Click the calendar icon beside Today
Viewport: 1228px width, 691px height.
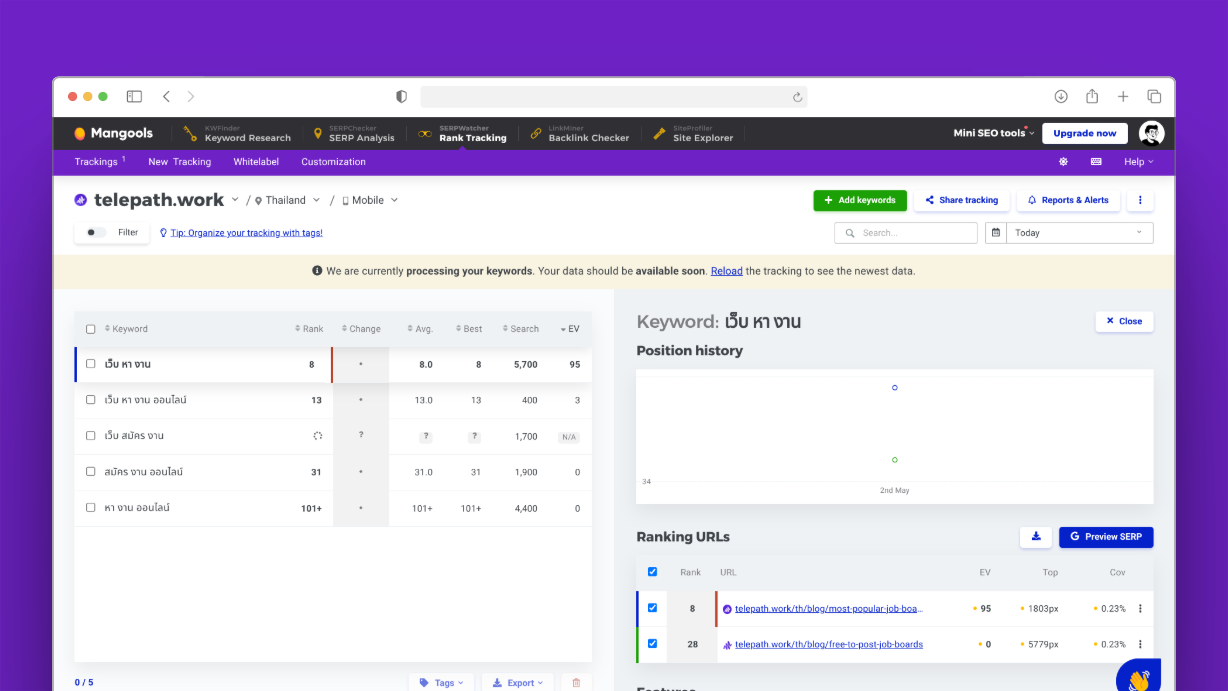pyautogui.click(x=996, y=233)
